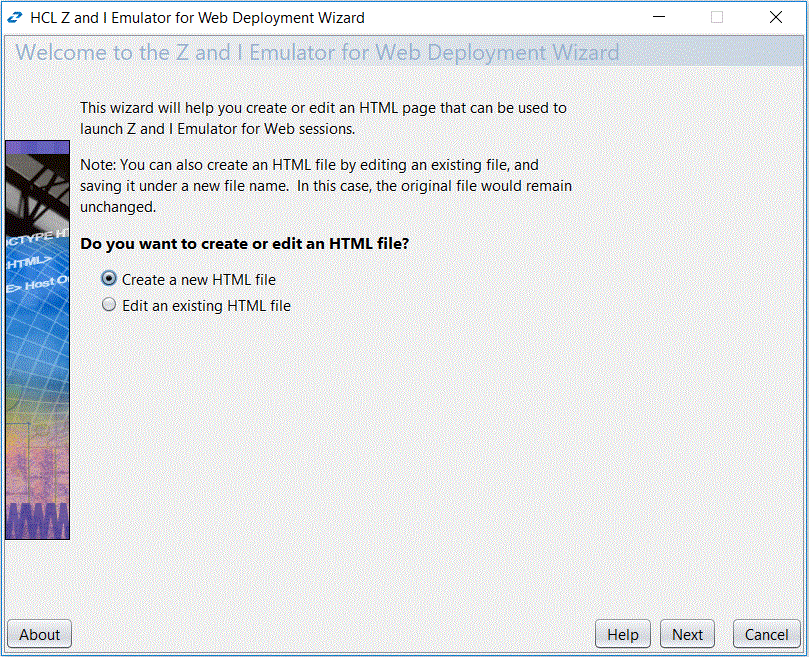809x657 pixels.
Task: Click the HCL emulator icon in the title bar
Action: pos(15,17)
